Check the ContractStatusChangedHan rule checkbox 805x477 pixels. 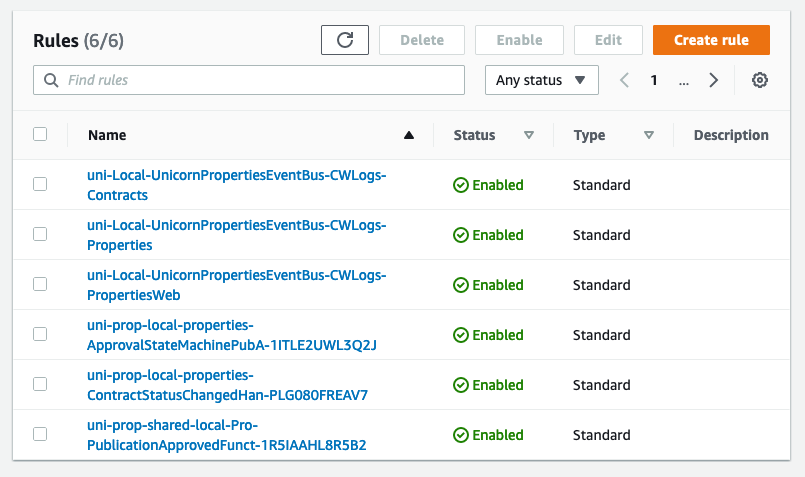pyautogui.click(x=40, y=384)
